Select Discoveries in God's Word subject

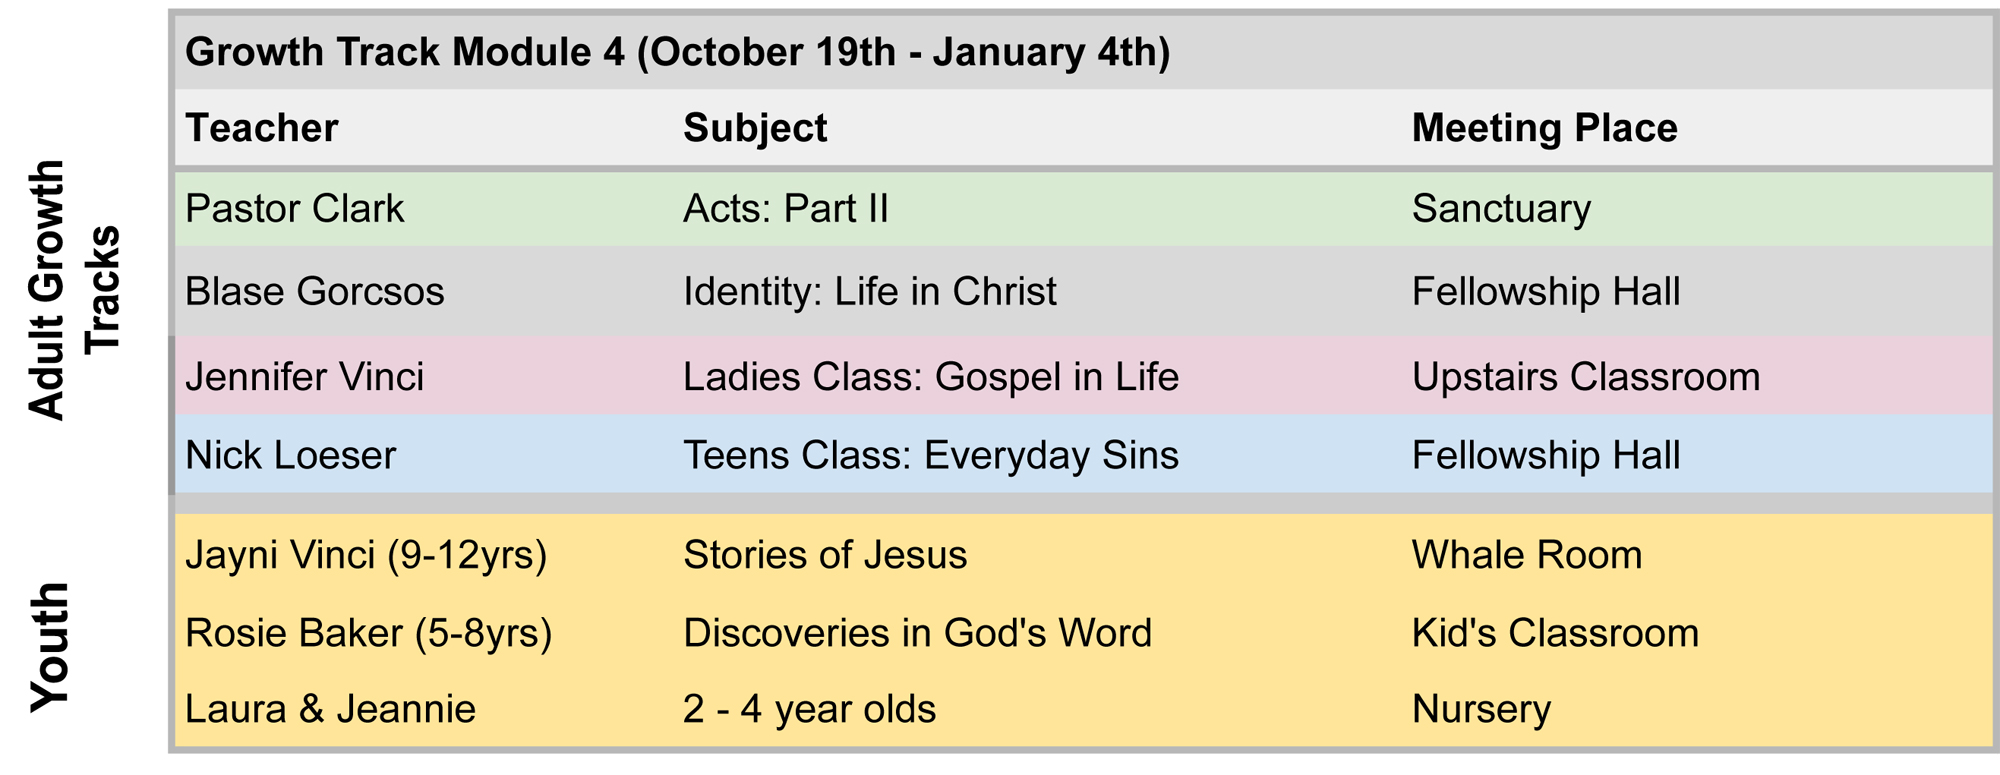click(917, 633)
